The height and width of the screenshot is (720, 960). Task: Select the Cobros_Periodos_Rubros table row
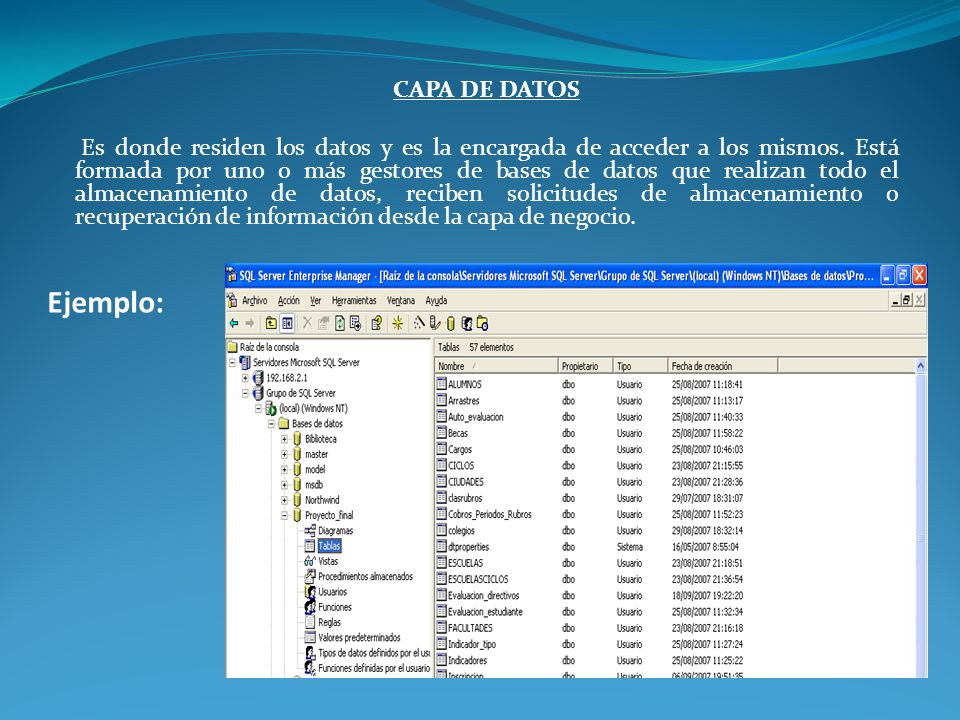tap(590, 514)
